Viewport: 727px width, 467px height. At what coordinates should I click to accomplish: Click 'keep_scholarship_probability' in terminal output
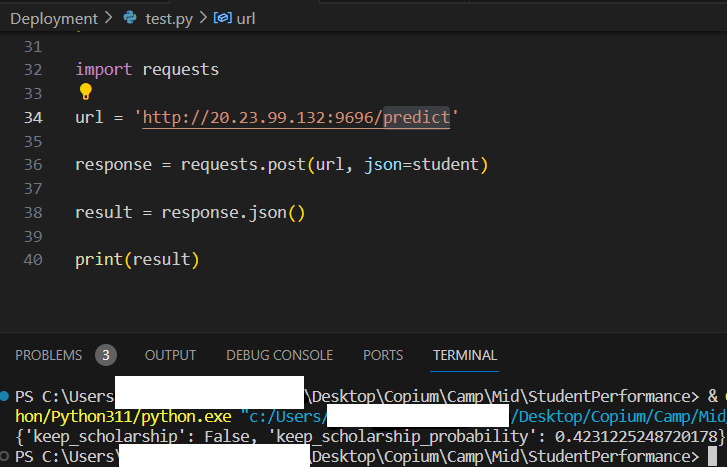pyautogui.click(x=402, y=436)
